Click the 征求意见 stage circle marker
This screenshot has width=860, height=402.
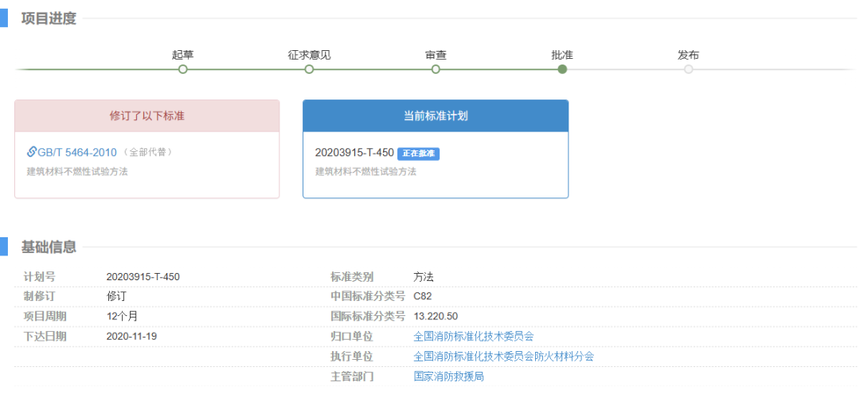309,69
